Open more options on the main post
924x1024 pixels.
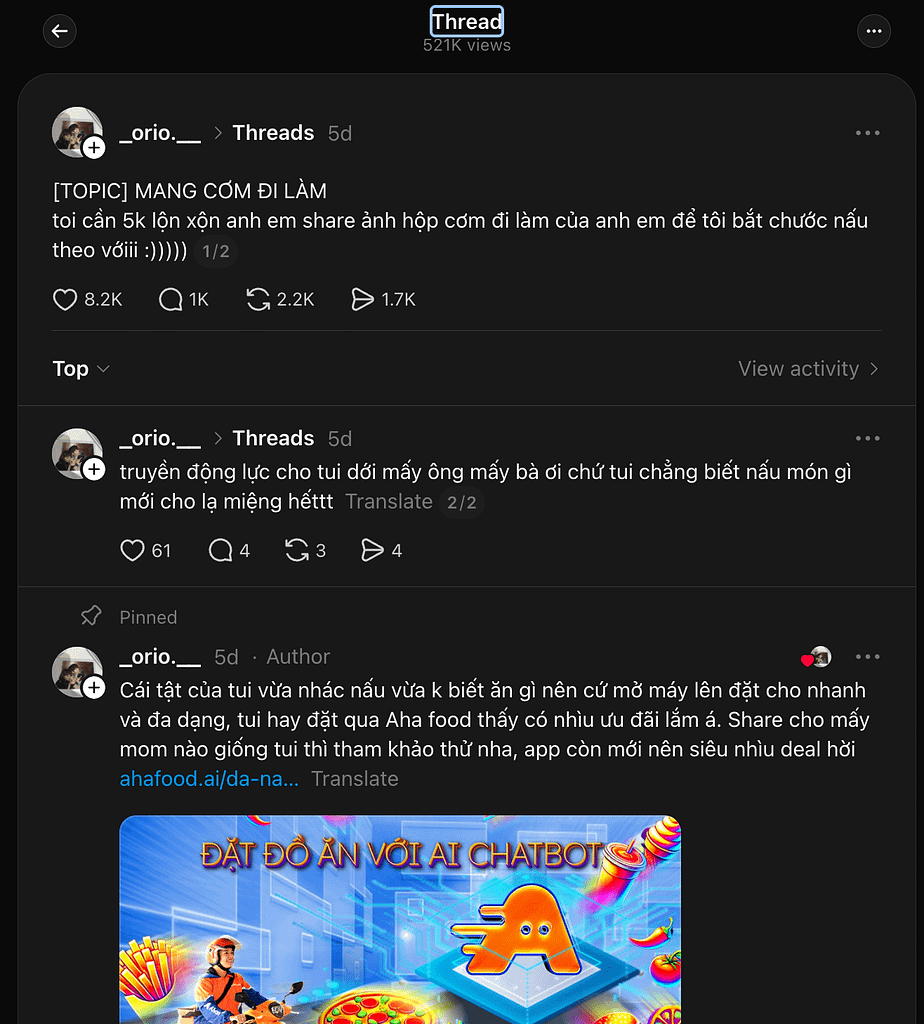tap(867, 133)
